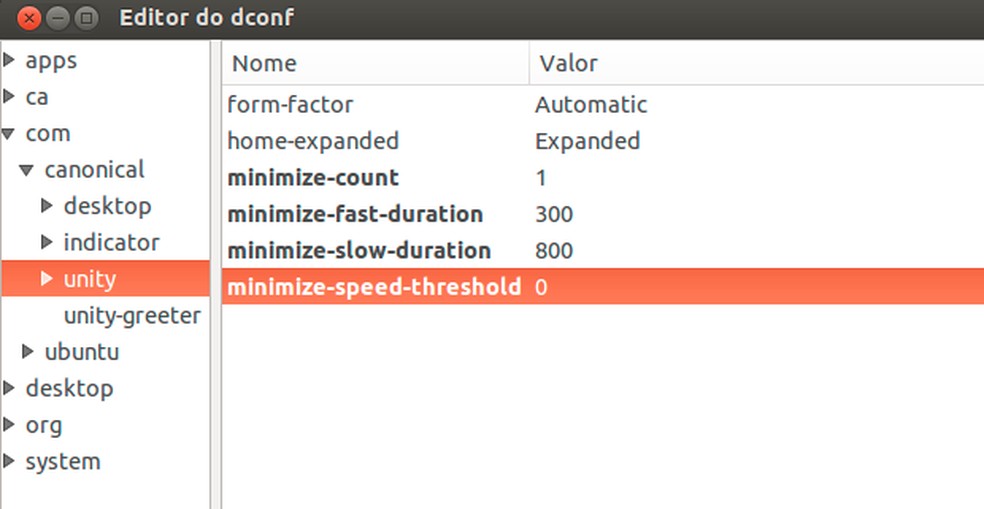
Task: Select the unity entry in tree
Action: [x=90, y=279]
